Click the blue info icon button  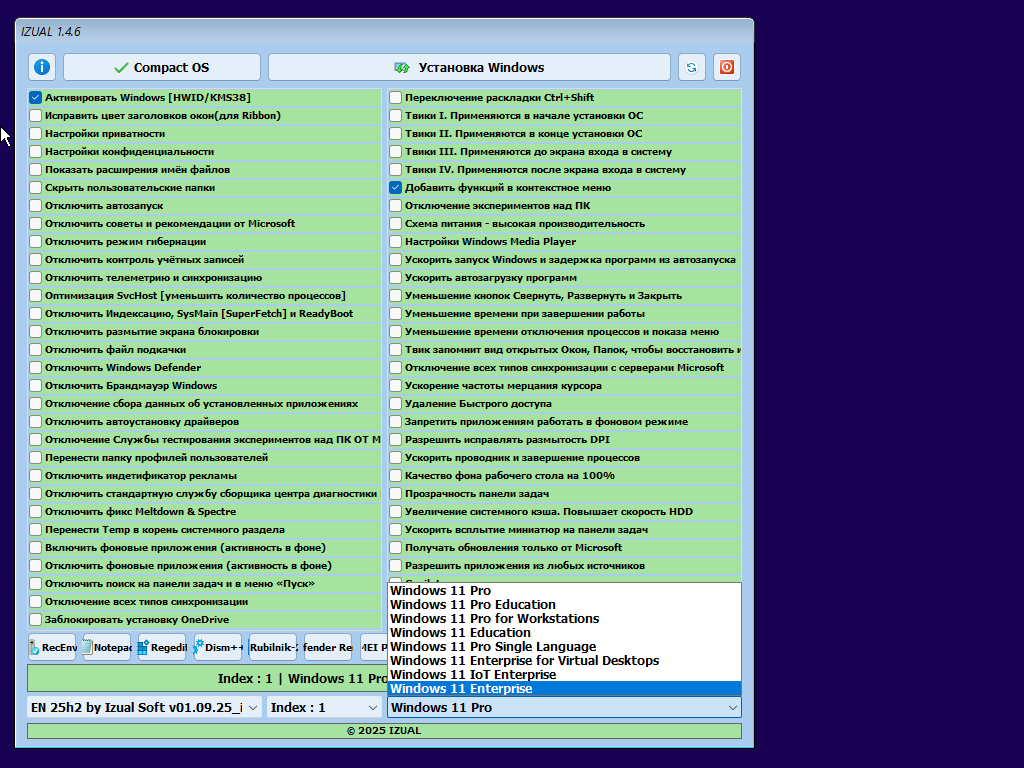pyautogui.click(x=42, y=67)
